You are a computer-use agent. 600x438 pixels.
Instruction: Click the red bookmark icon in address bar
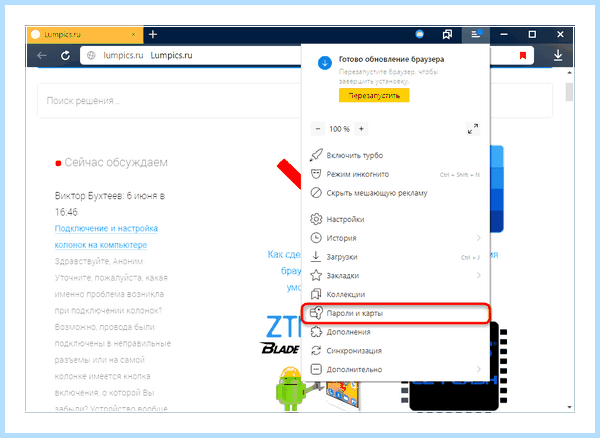(x=523, y=55)
